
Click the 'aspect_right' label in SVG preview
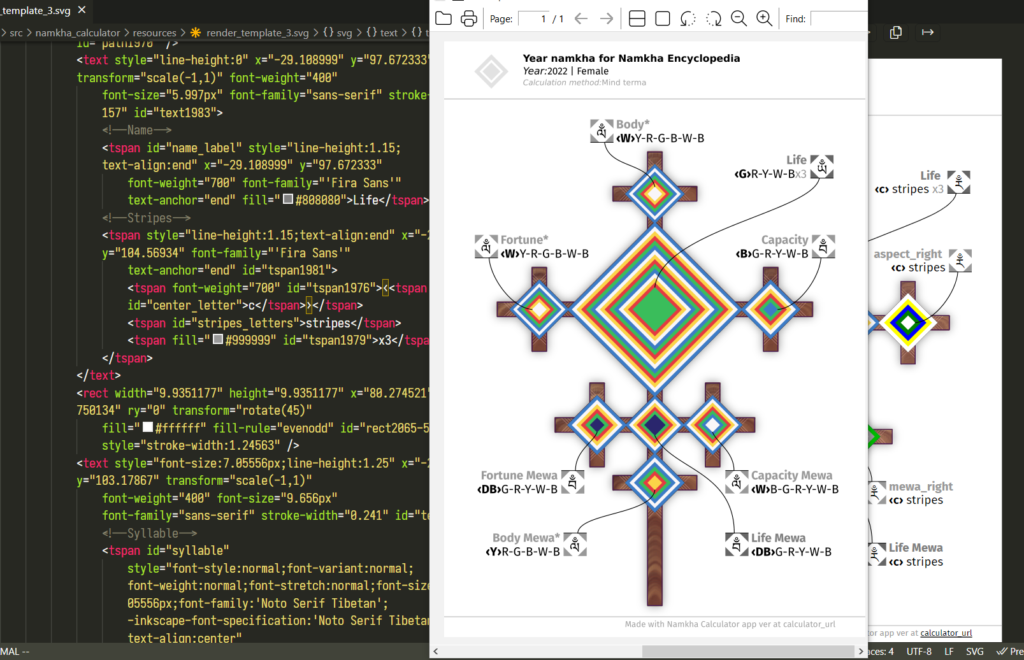pyautogui.click(x=908, y=254)
